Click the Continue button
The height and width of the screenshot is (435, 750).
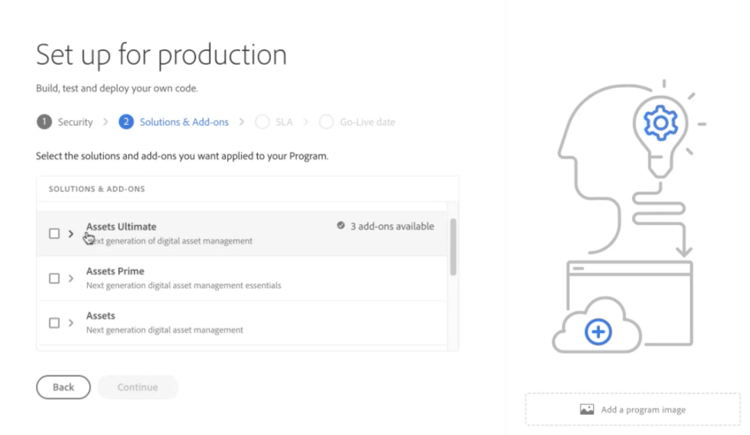click(x=137, y=387)
